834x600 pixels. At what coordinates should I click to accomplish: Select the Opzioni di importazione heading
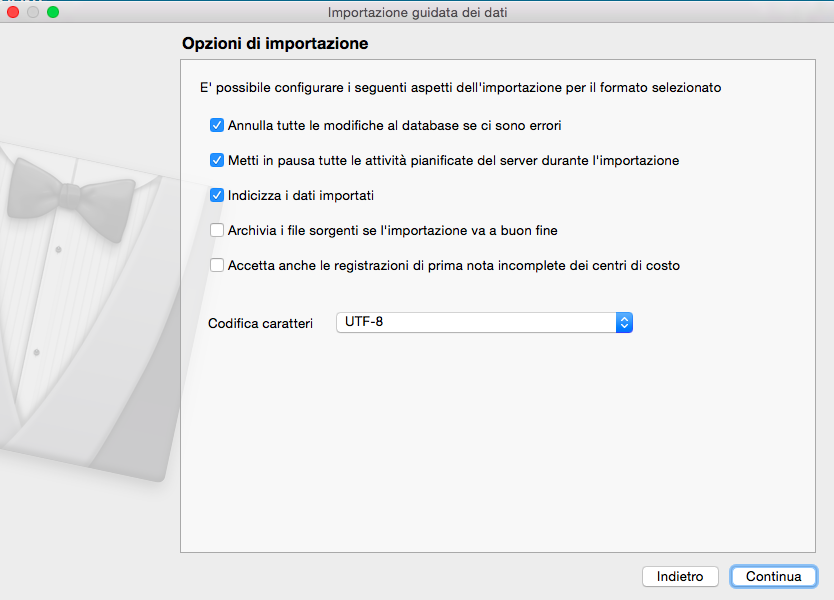(275, 44)
